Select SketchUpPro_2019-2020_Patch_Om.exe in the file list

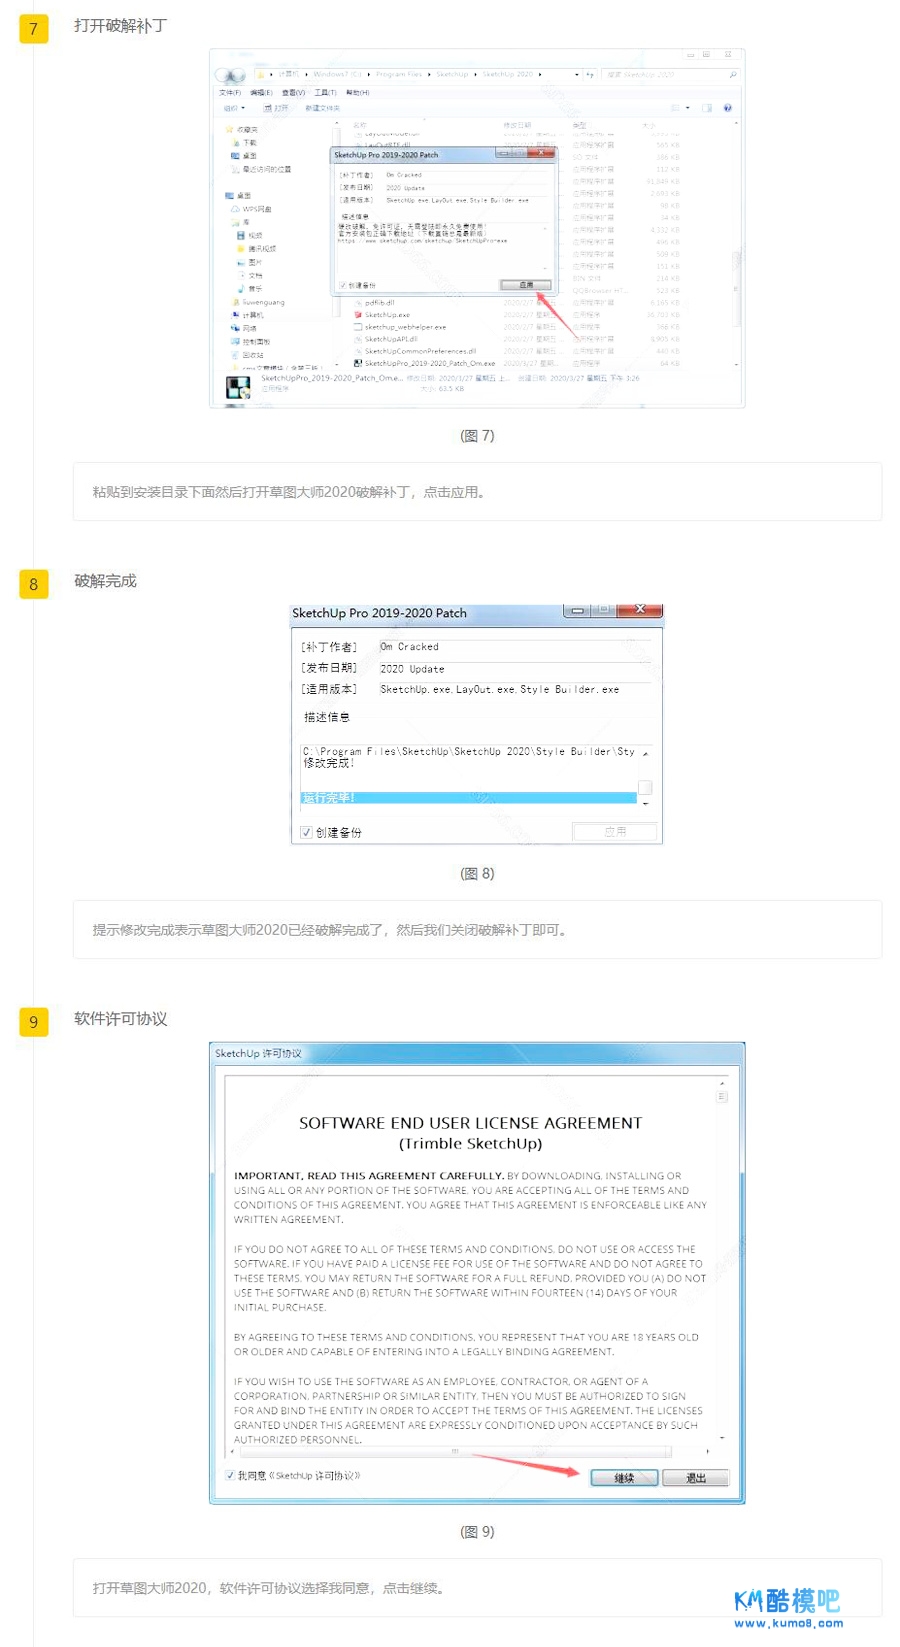tap(425, 363)
